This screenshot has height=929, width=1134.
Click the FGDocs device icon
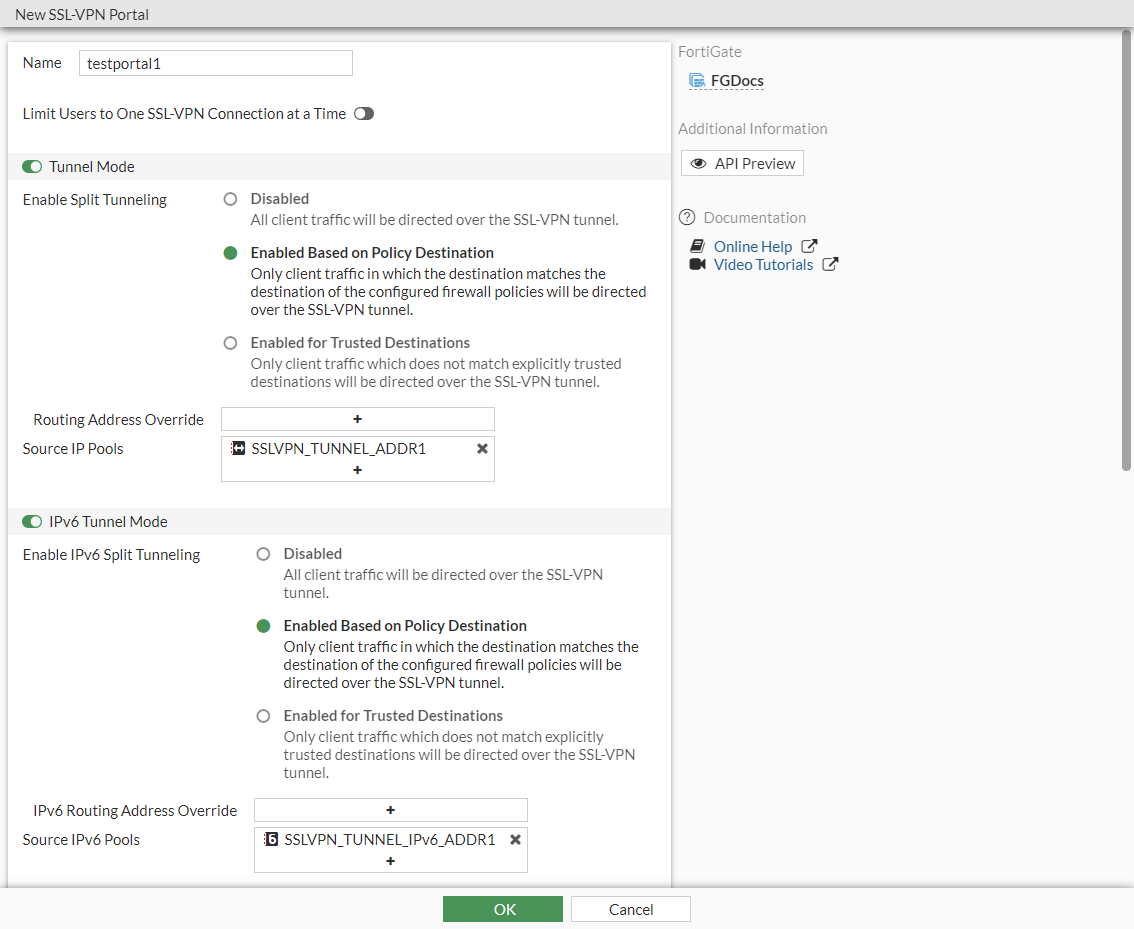pyautogui.click(x=697, y=81)
